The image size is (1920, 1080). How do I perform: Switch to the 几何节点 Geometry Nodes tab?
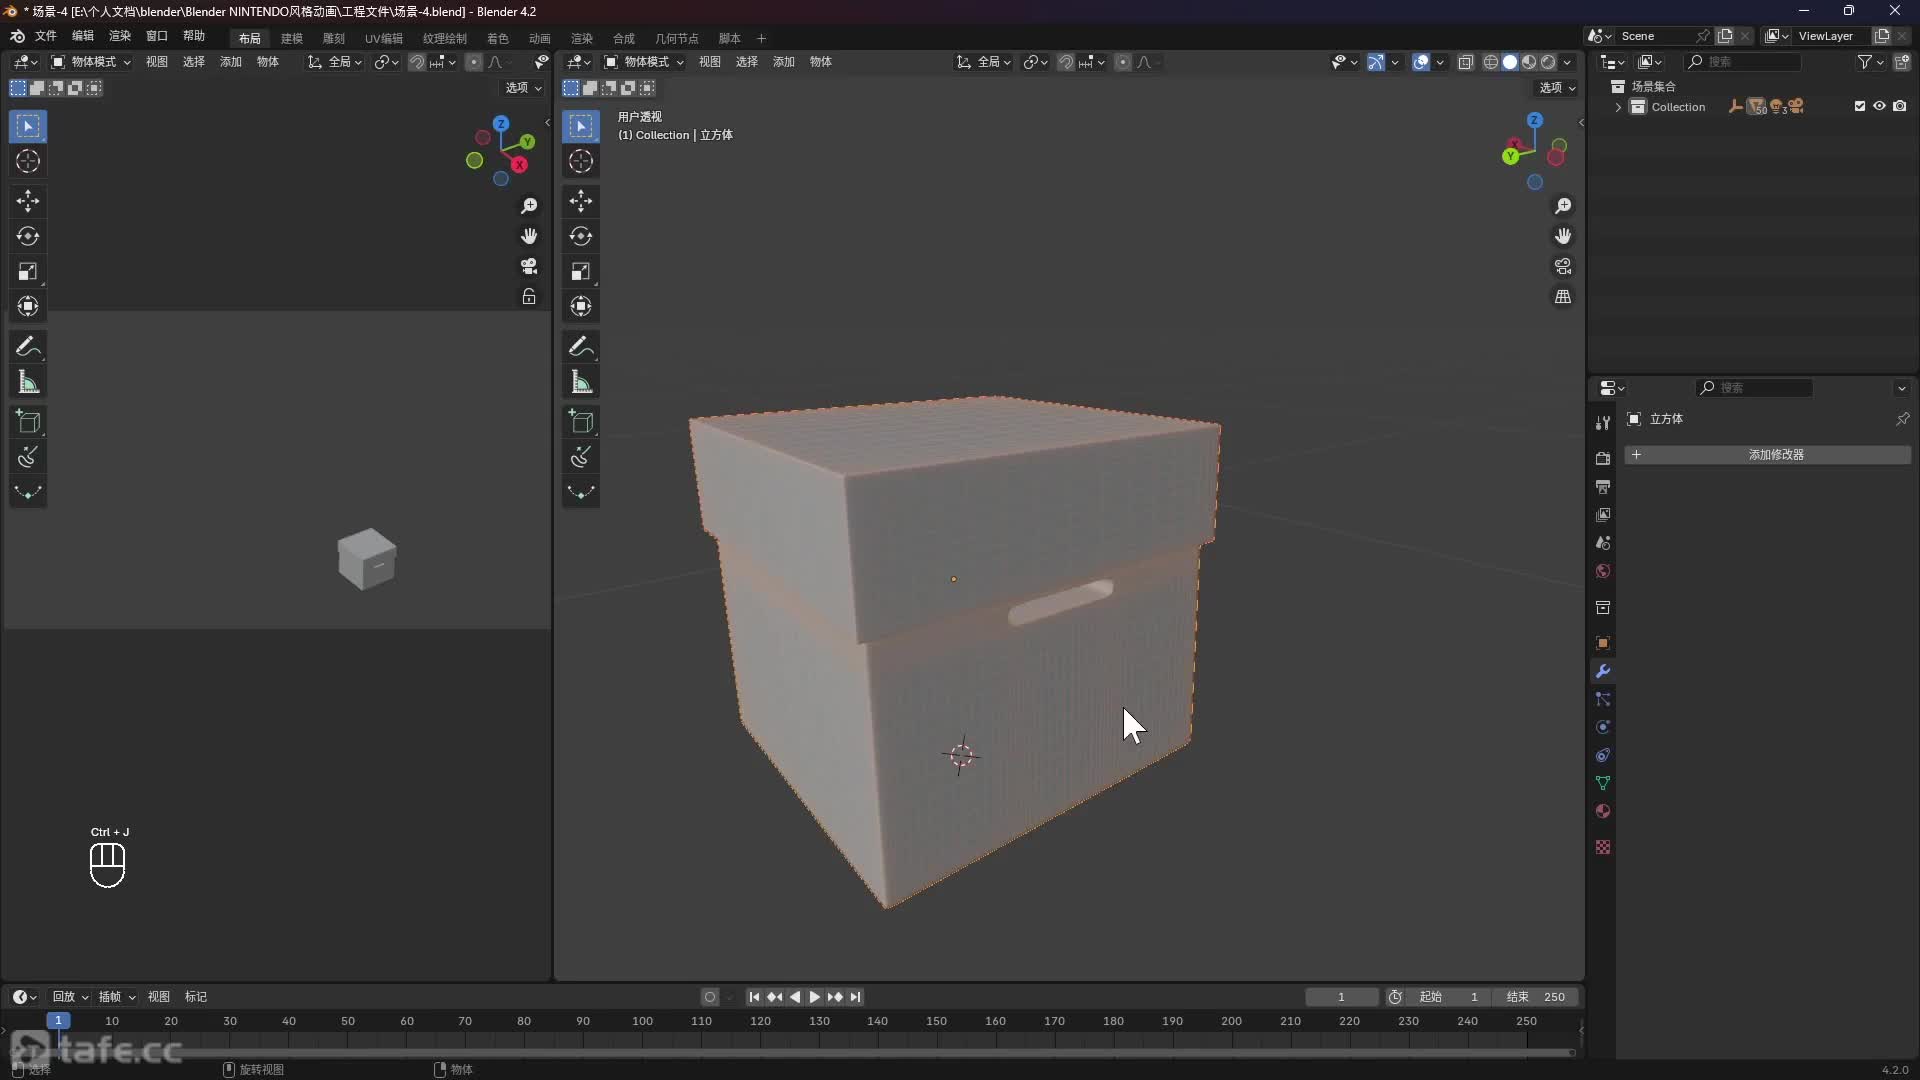[x=677, y=38]
